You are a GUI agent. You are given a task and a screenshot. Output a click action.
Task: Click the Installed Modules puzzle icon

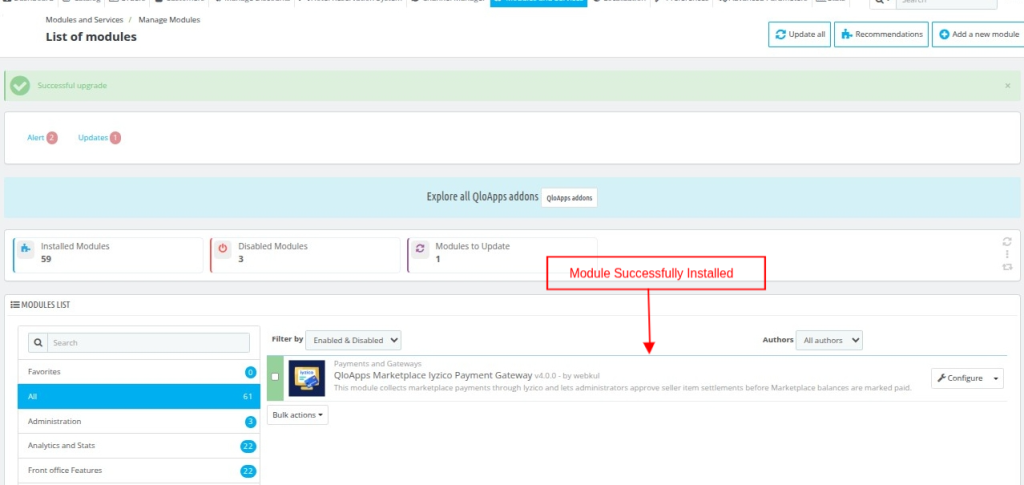(x=25, y=248)
